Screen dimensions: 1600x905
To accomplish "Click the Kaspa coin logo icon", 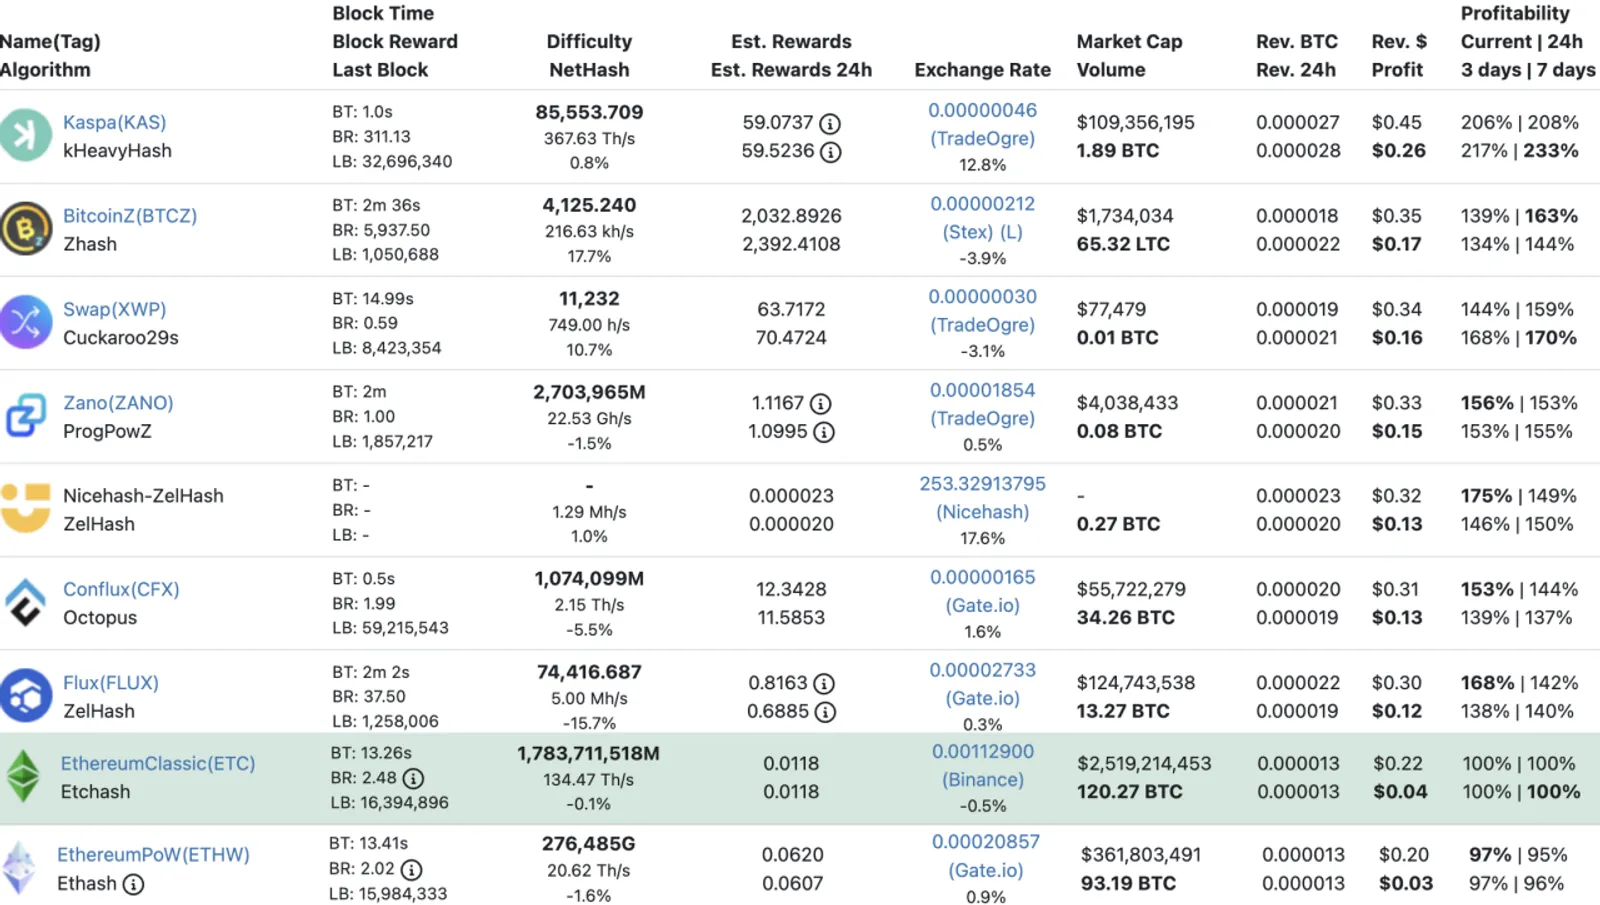I will (x=24, y=135).
